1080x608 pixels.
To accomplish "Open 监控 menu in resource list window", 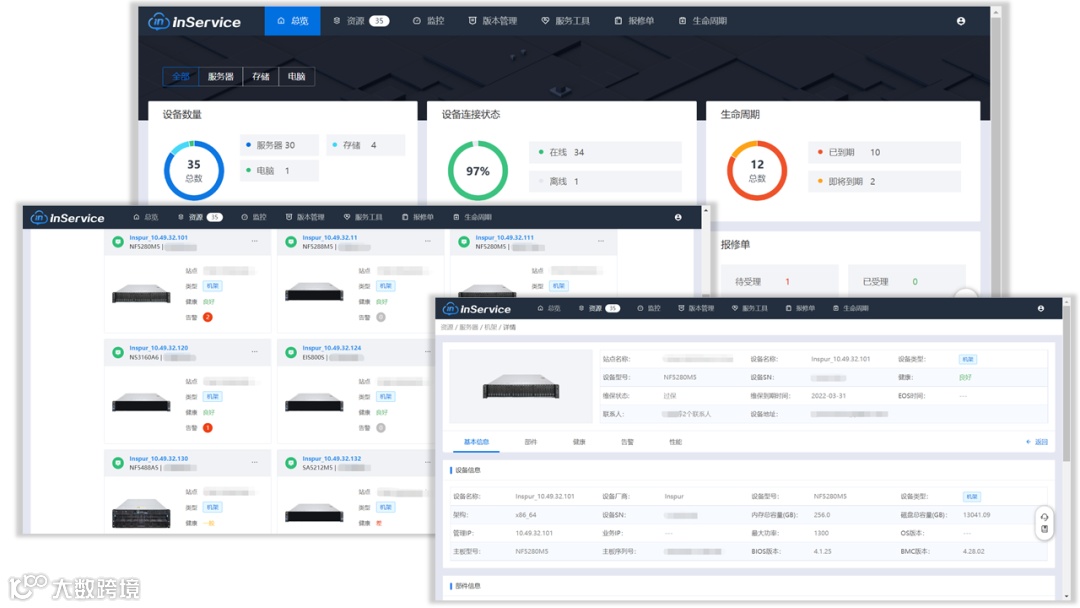I will (253, 218).
